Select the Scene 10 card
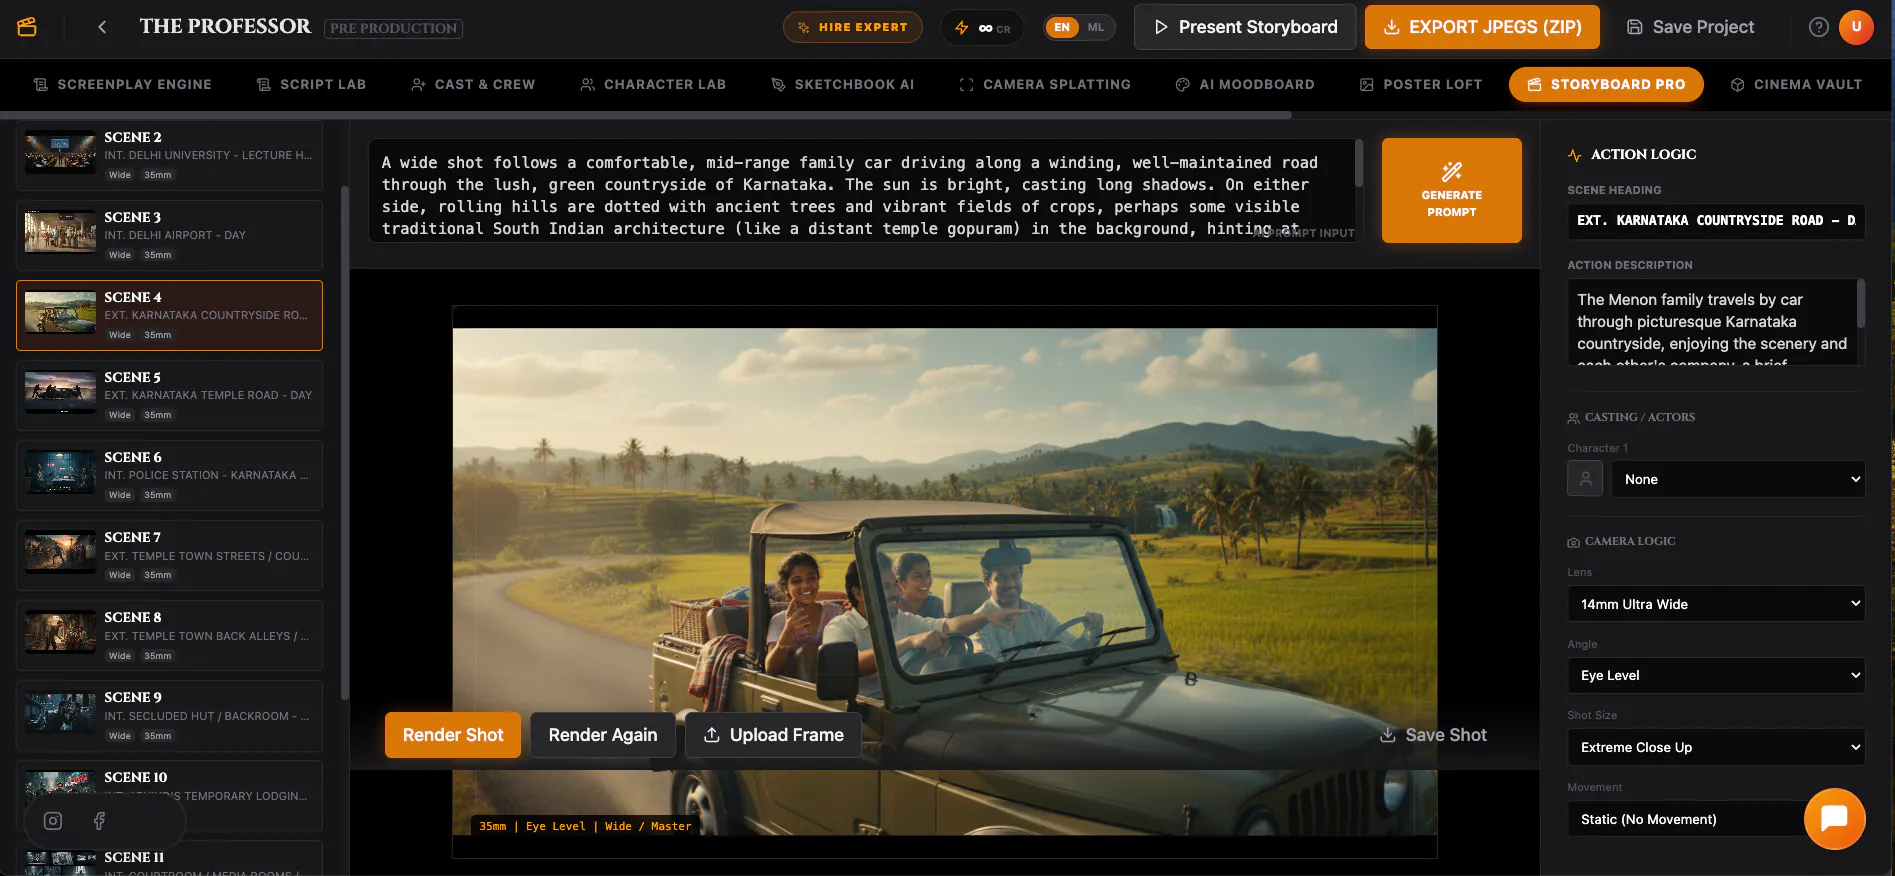Image resolution: width=1895 pixels, height=876 pixels. pyautogui.click(x=169, y=795)
